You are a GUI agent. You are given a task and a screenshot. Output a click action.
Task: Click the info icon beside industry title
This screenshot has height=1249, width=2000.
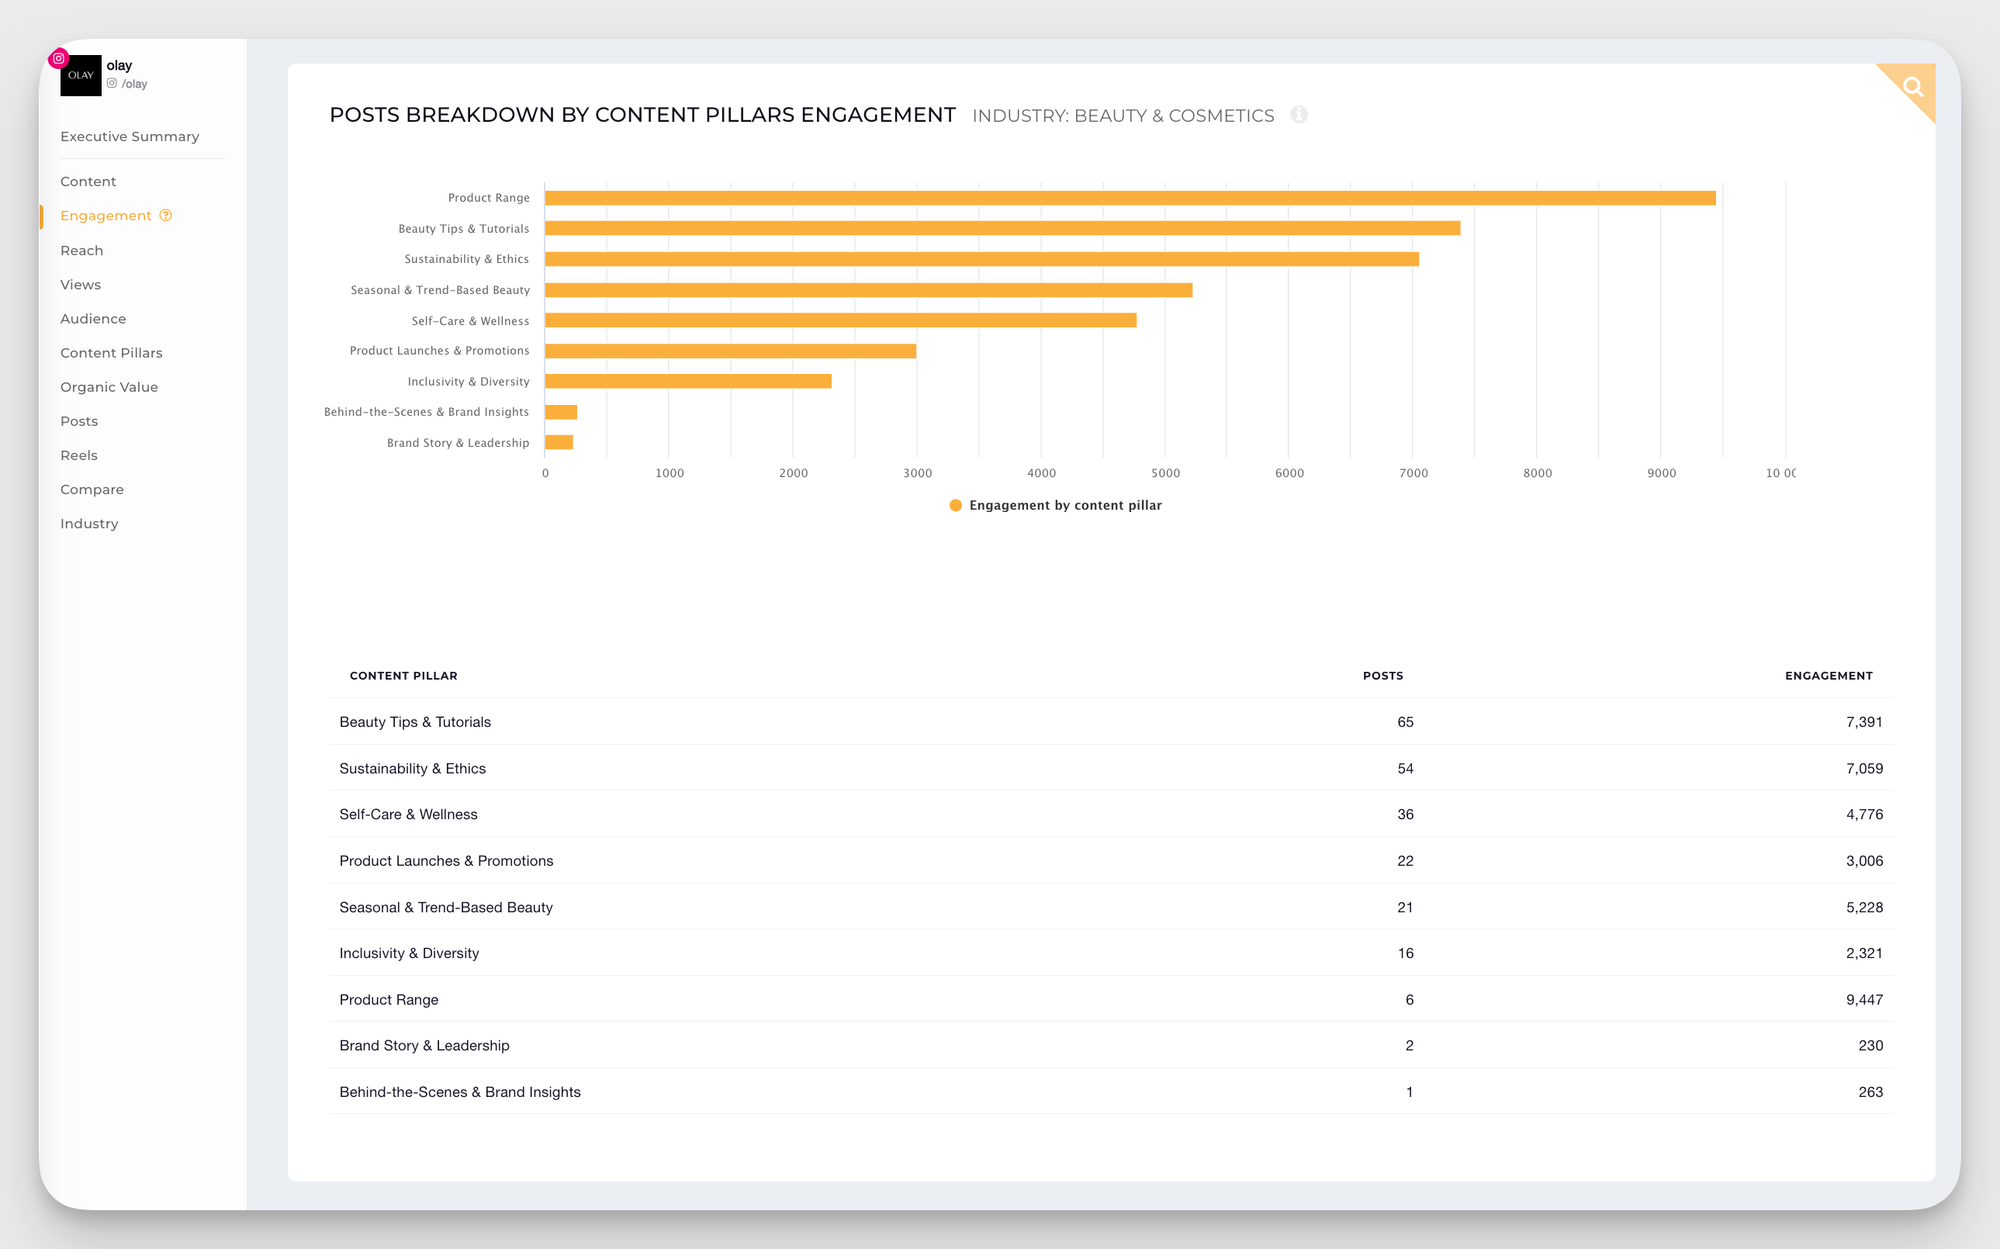point(1299,115)
